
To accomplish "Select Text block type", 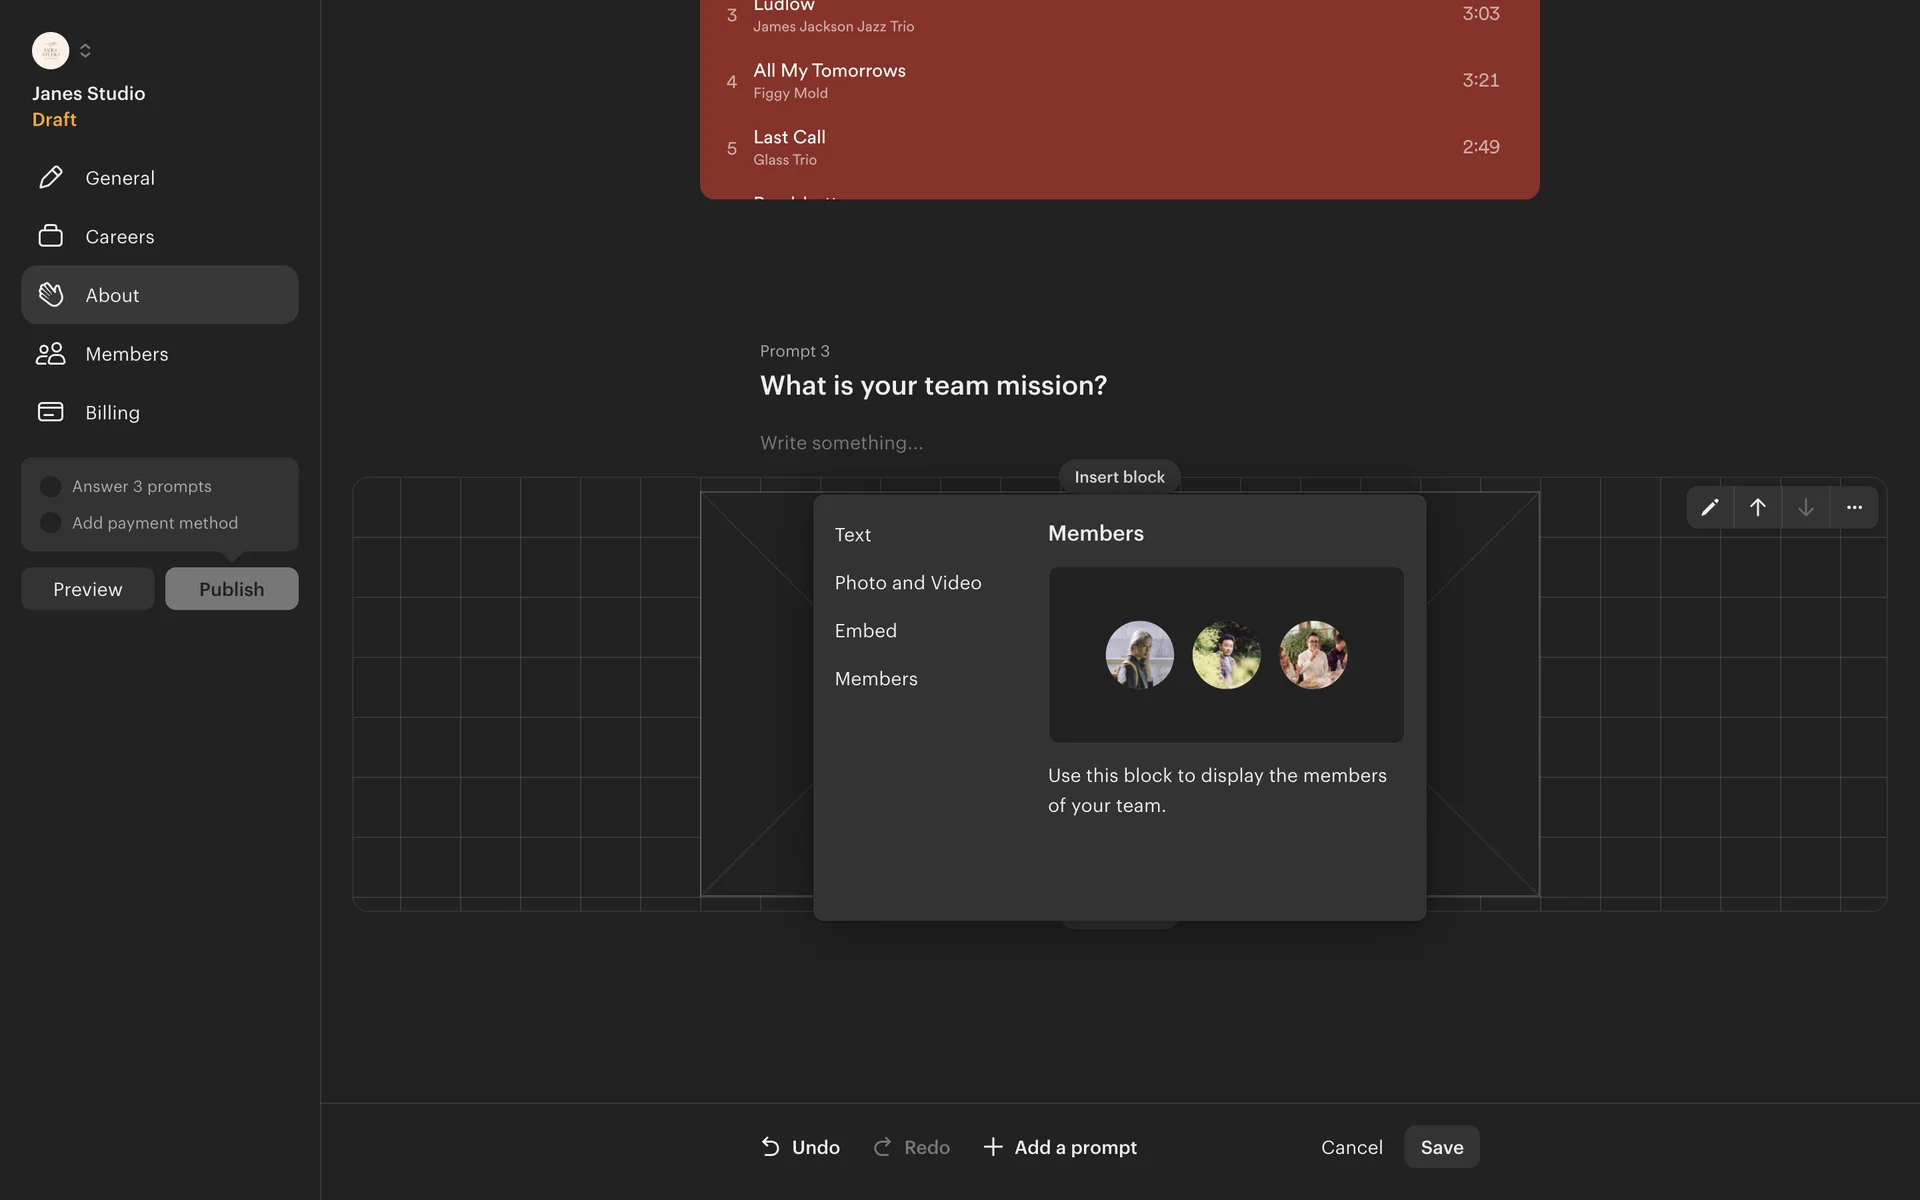I will 853,535.
